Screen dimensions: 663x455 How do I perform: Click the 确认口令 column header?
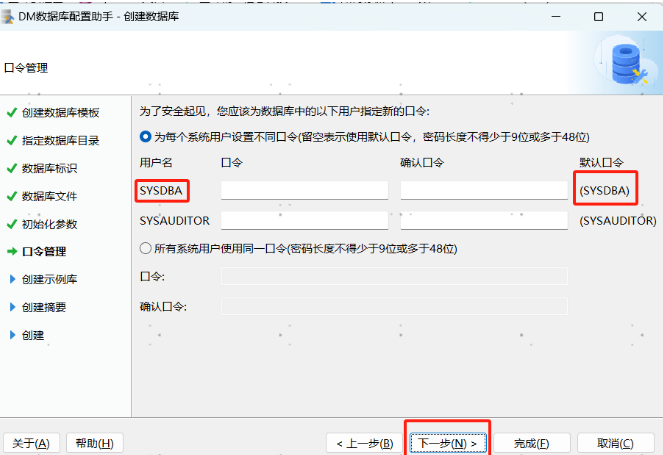pyautogui.click(x=422, y=163)
